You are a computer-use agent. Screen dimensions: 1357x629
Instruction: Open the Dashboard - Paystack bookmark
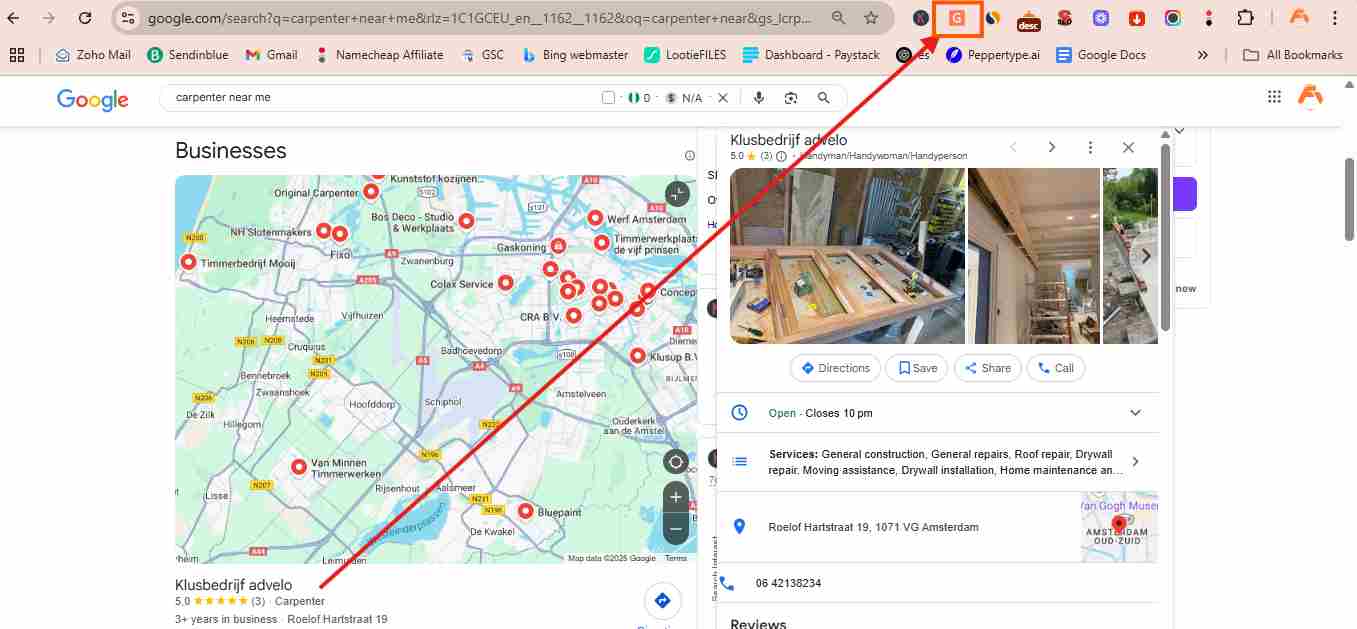pyautogui.click(x=811, y=55)
